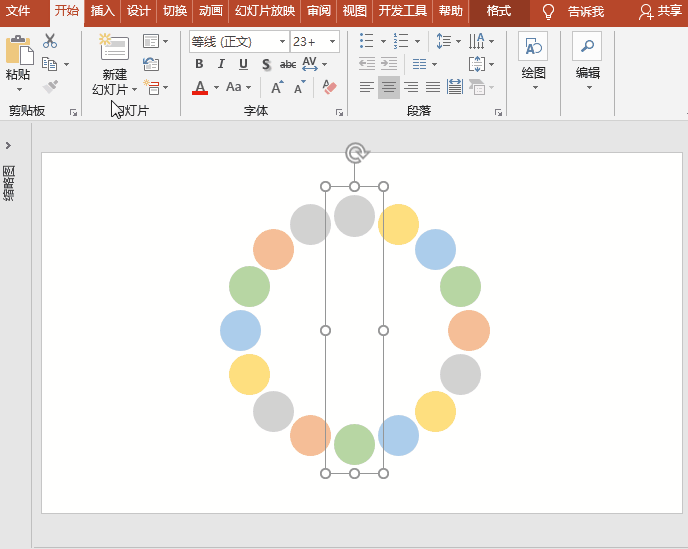Open the font name dropdown
This screenshot has width=688, height=549.
[x=282, y=42]
